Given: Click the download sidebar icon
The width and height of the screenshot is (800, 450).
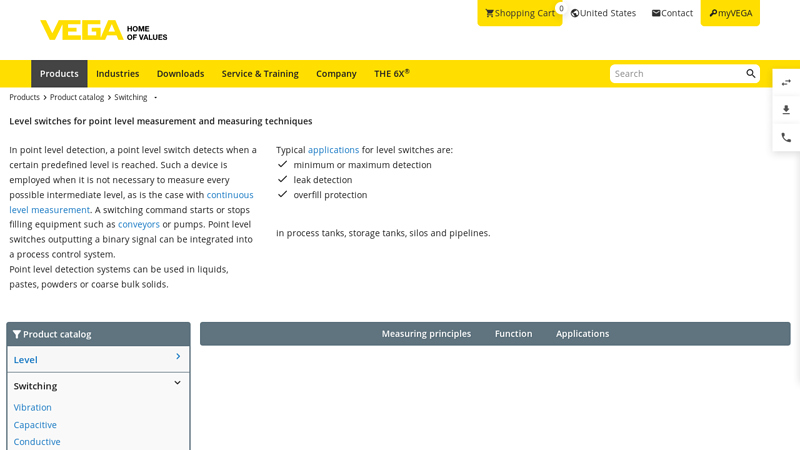Looking at the screenshot, I should tap(786, 110).
